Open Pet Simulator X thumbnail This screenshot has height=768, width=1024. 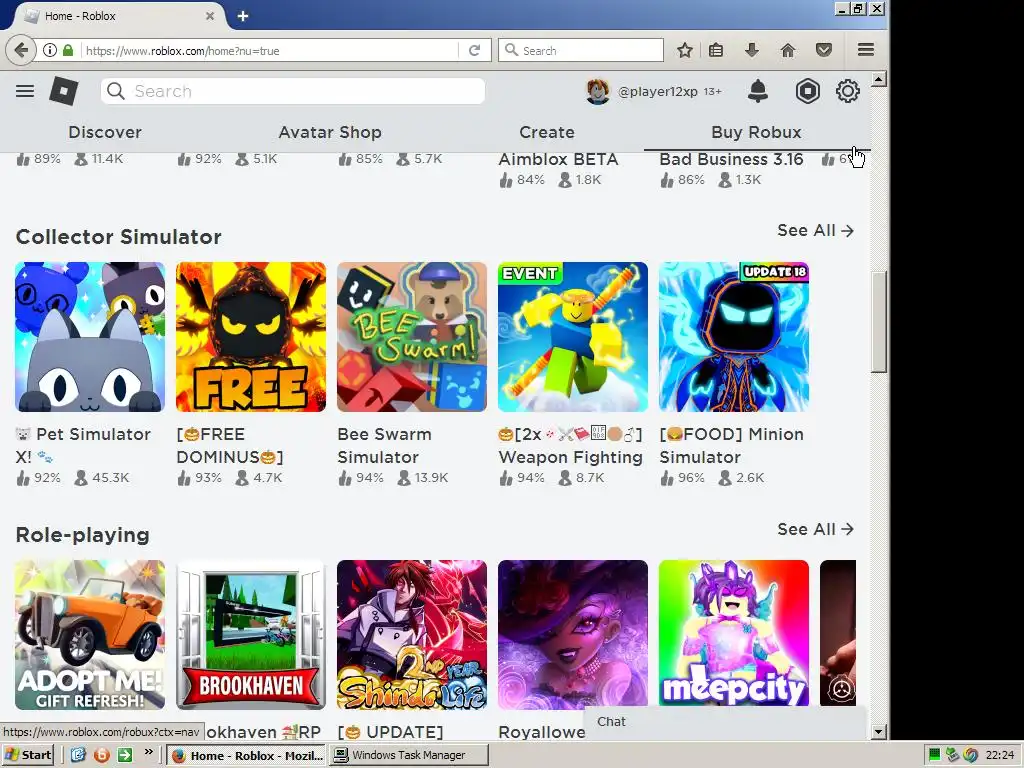90,337
